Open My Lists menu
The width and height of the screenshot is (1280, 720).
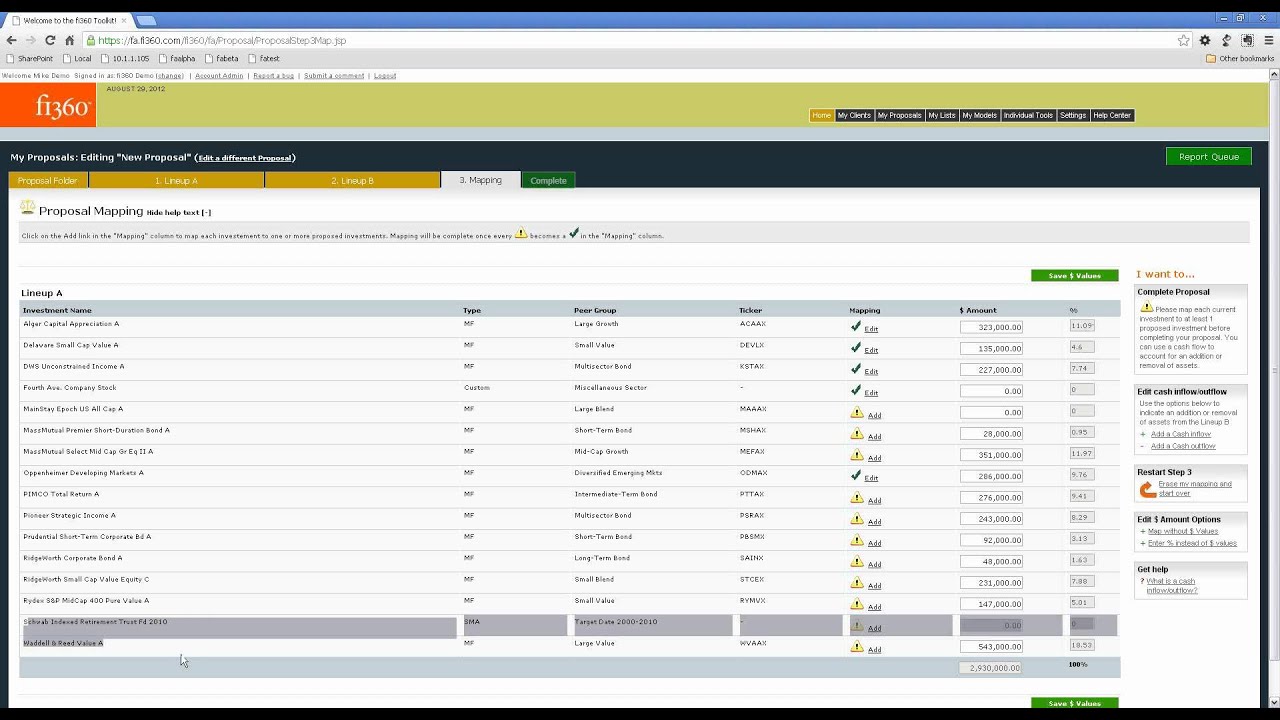(942, 115)
